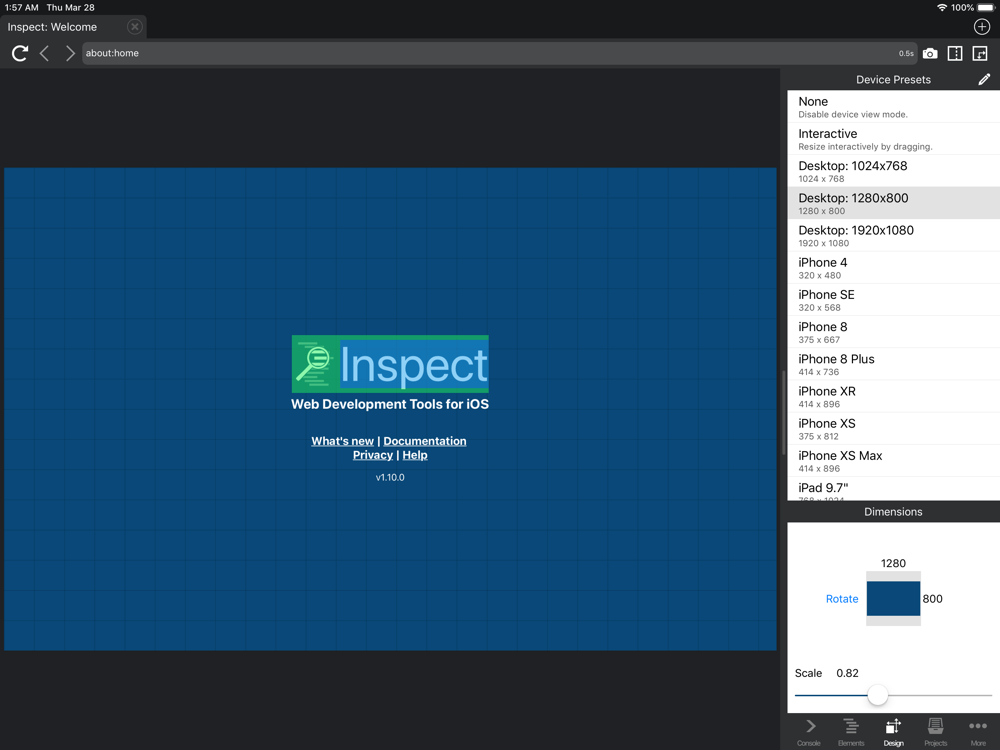This screenshot has width=1000, height=750.
Task: Click the blue device orientation thumbnail
Action: [x=893, y=598]
